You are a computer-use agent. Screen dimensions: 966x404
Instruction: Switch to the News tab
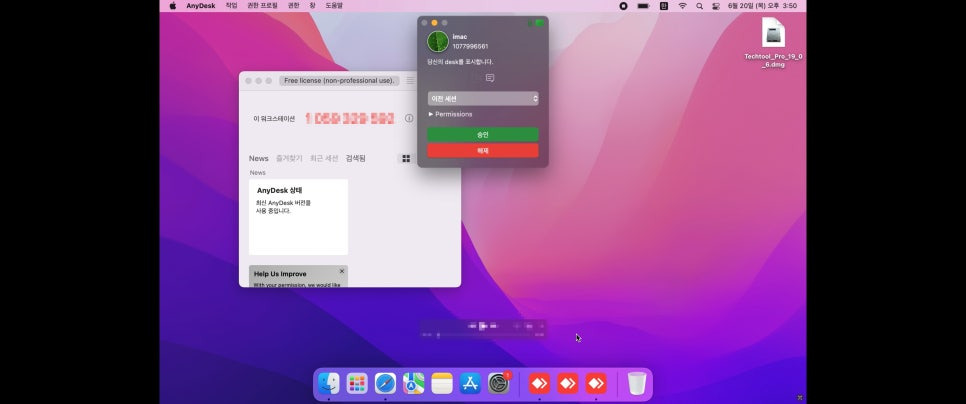coord(259,158)
